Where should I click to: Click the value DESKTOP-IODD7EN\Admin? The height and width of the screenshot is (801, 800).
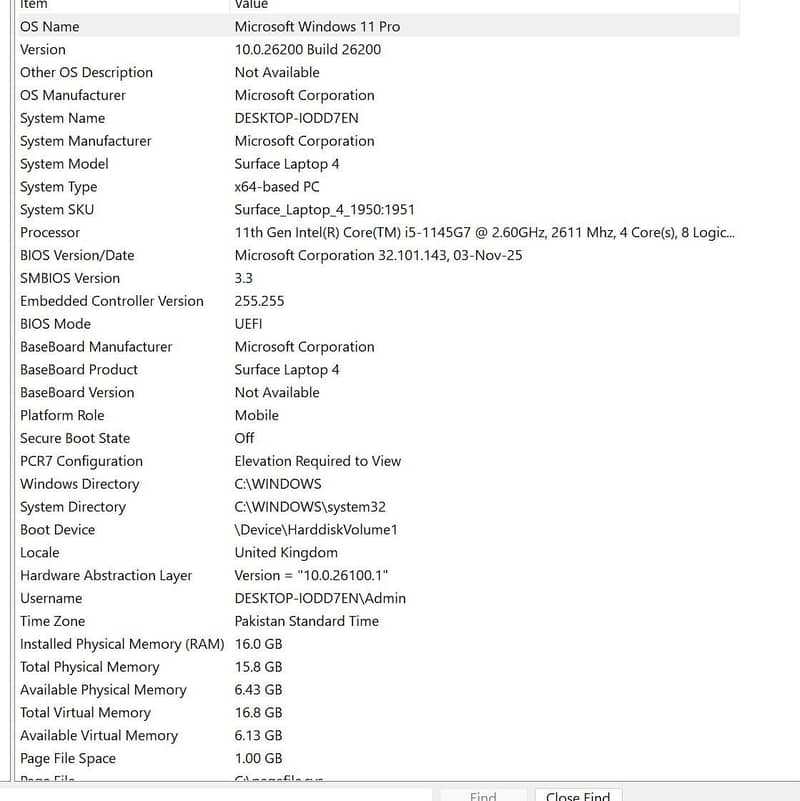[320, 599]
